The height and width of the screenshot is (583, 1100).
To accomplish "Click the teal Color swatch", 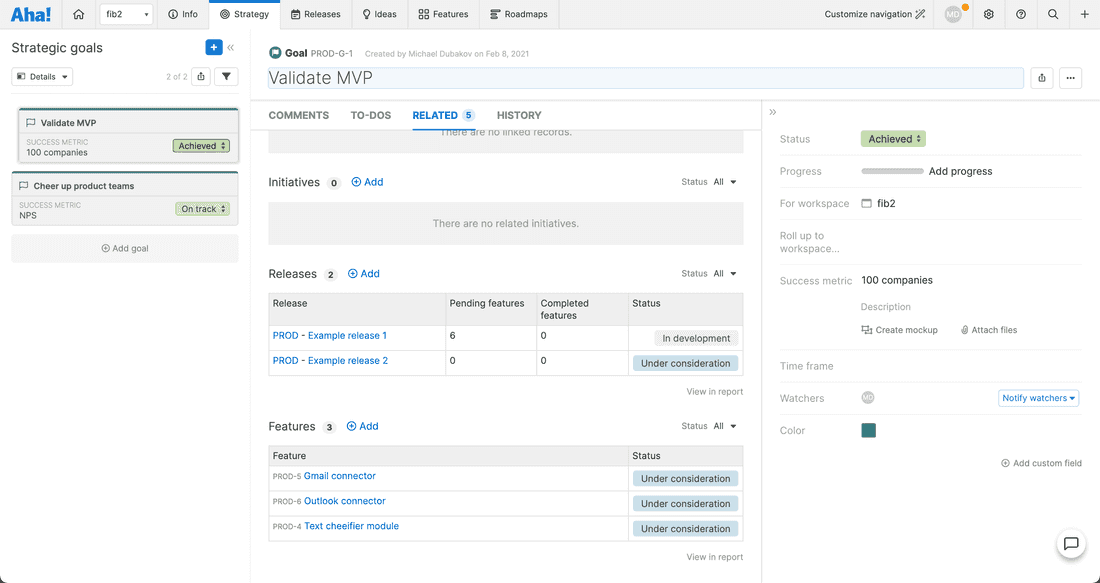I will click(x=868, y=430).
